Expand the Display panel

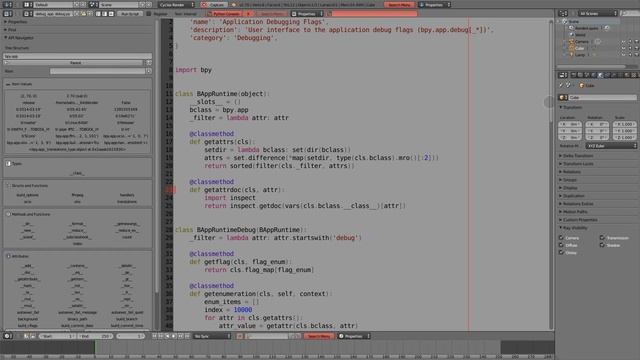tap(569, 188)
